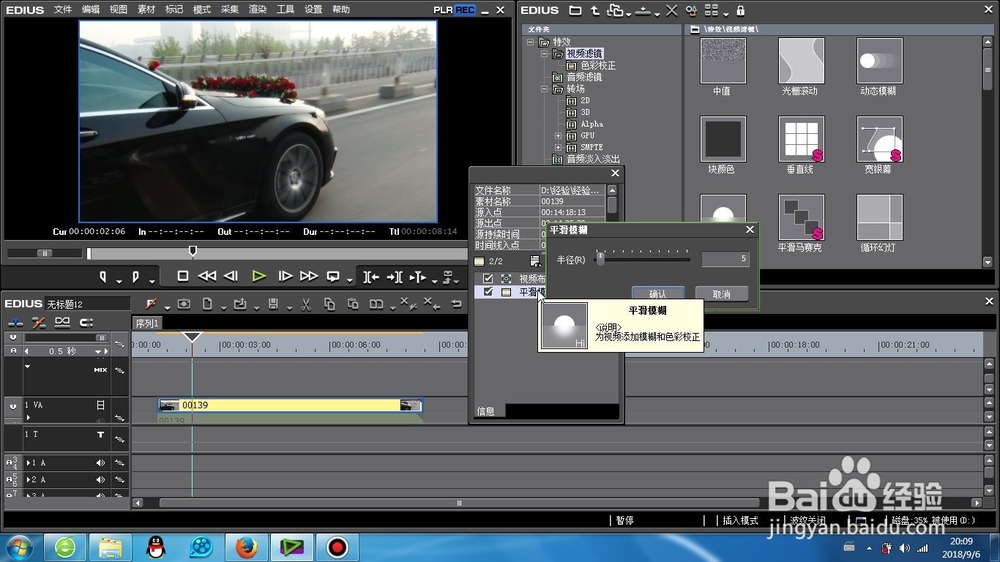The height and width of the screenshot is (562, 1000).
Task: Step forward one frame
Action: (285, 276)
